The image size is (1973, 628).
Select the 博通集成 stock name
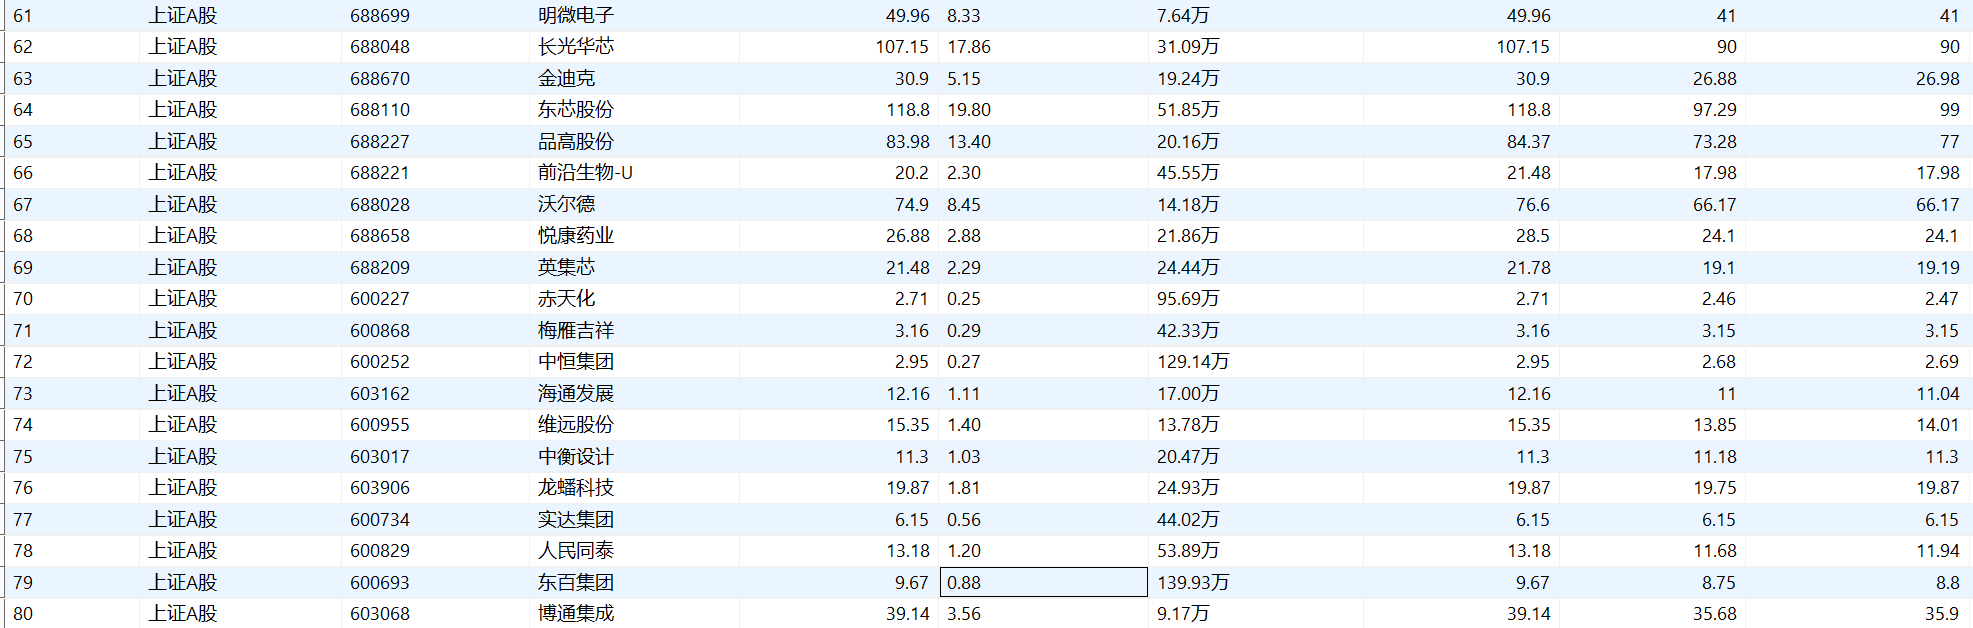pos(576,614)
